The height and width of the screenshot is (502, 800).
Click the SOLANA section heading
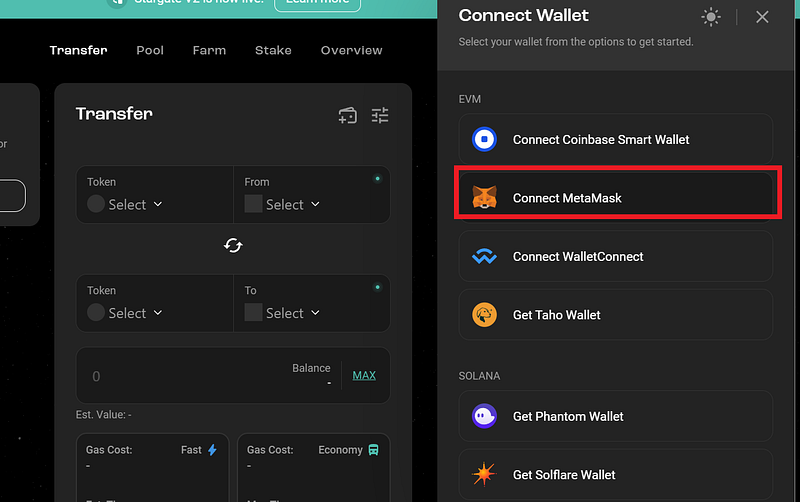point(479,376)
